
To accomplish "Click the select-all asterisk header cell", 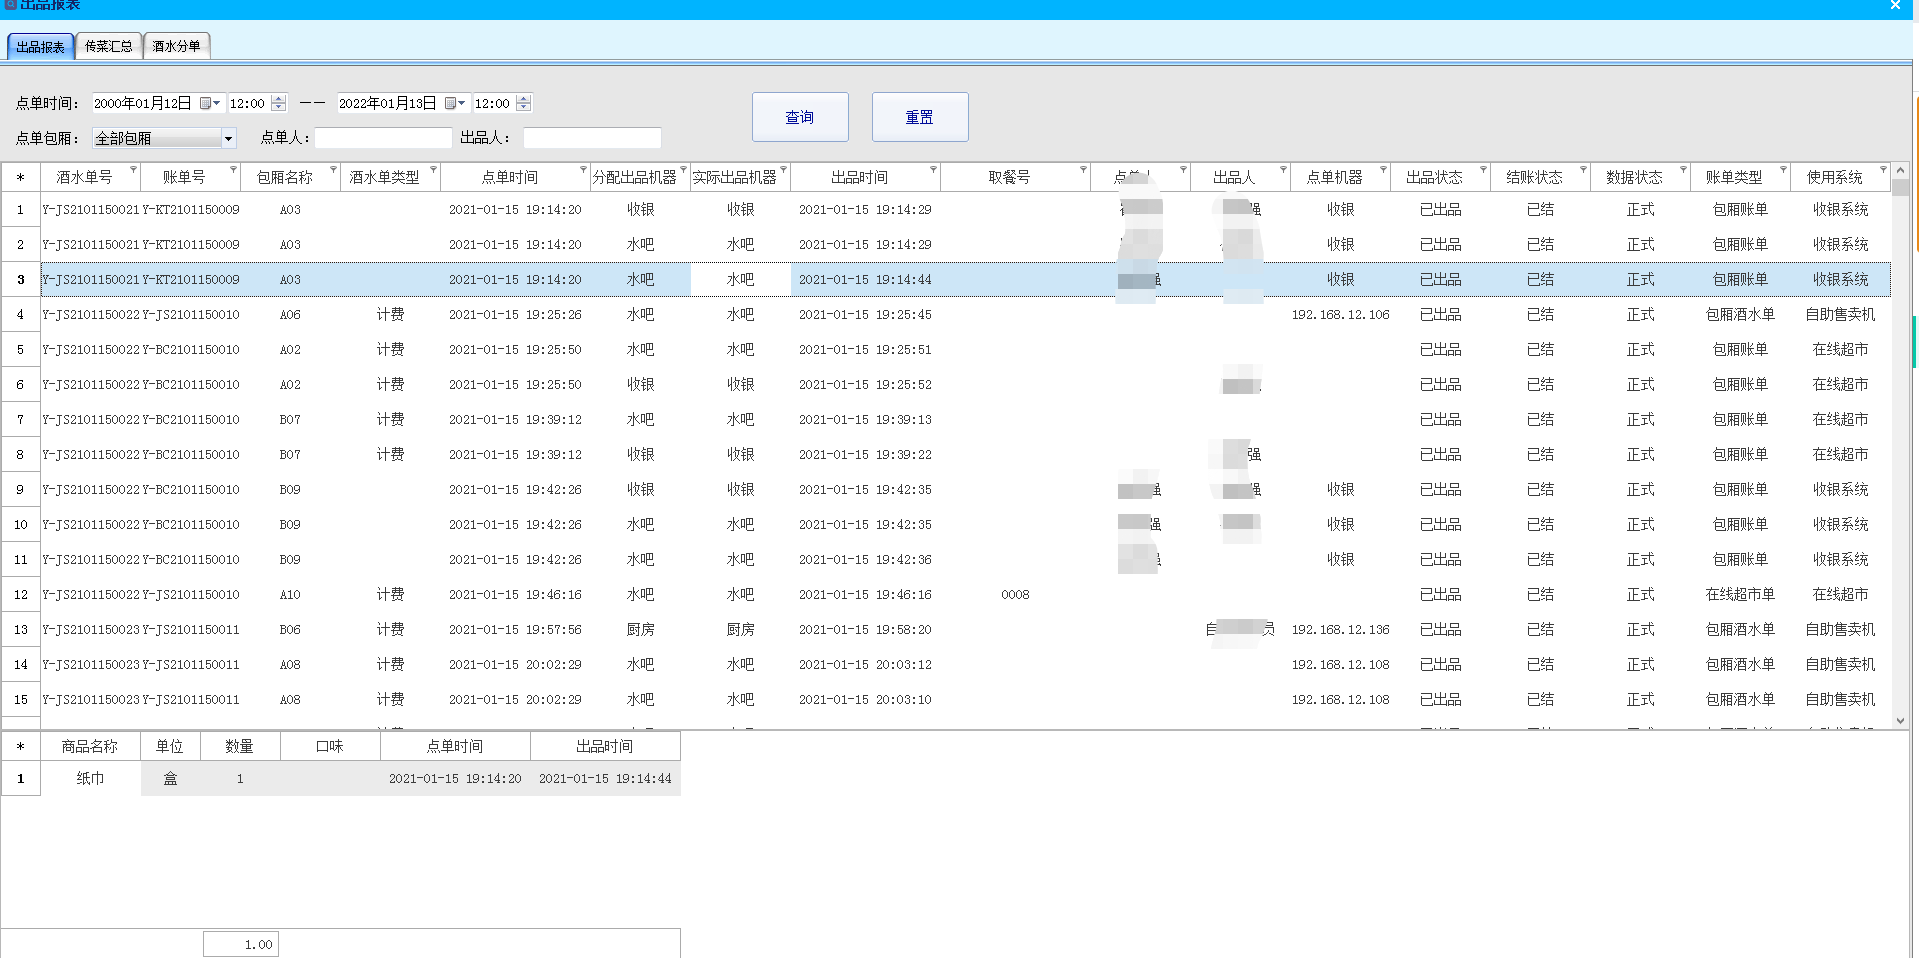I will 20,177.
